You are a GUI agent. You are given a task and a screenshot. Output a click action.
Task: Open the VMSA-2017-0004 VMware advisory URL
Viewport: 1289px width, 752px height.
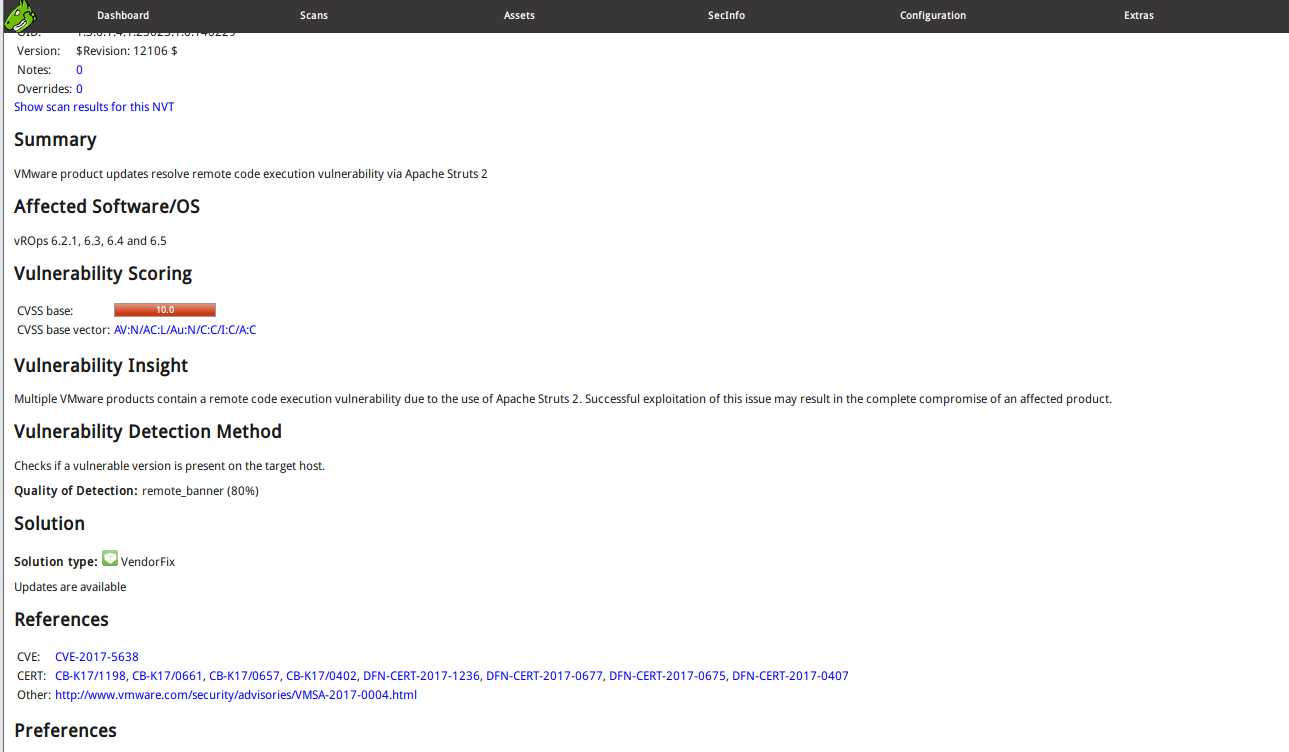pos(236,695)
